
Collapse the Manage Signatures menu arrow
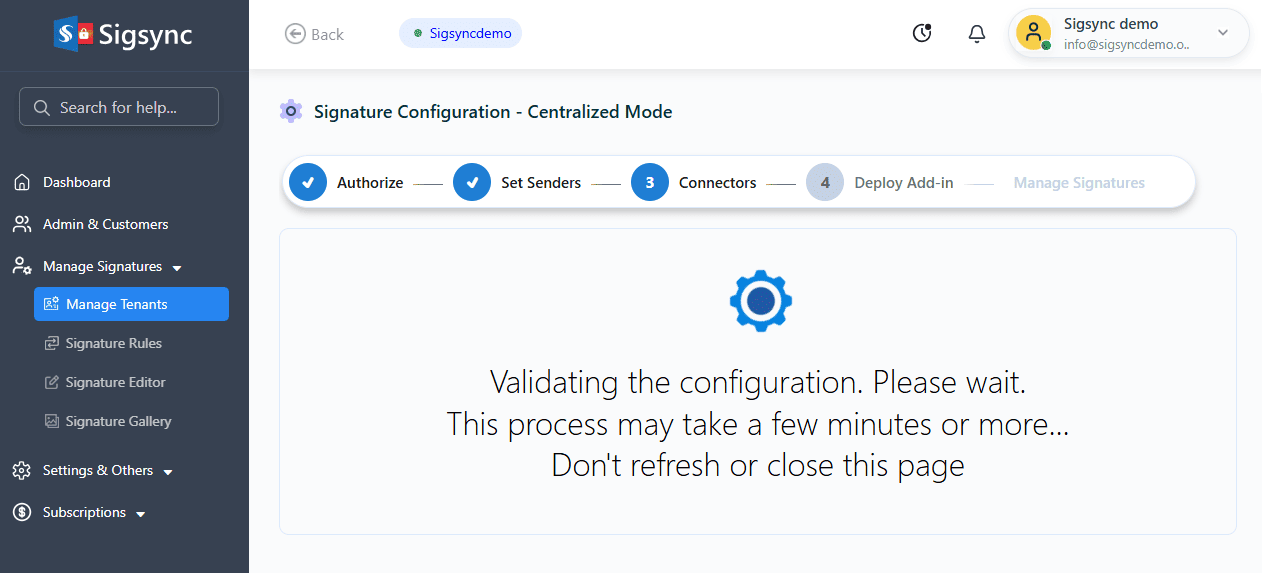(x=177, y=268)
